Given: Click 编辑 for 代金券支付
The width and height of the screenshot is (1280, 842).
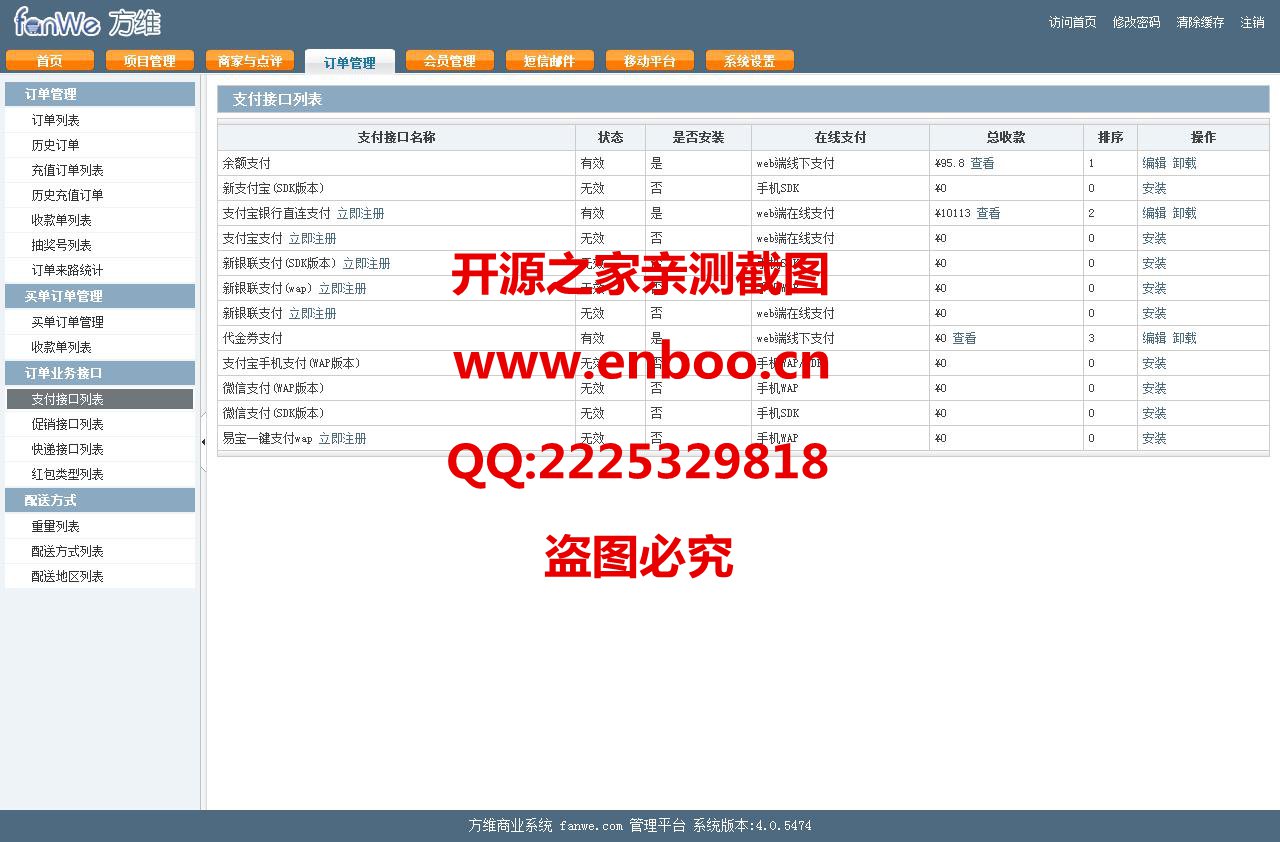Looking at the screenshot, I should click(x=1154, y=338).
